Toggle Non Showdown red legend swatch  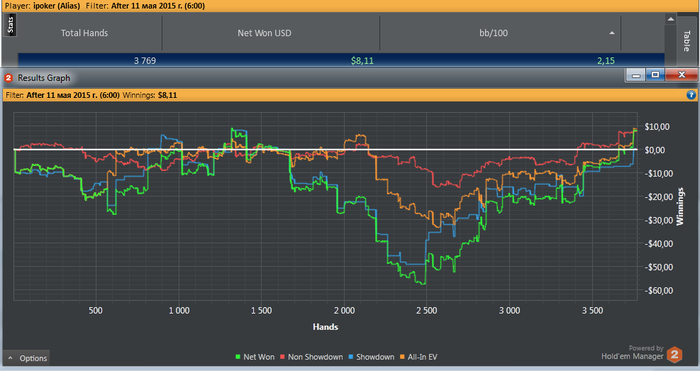point(283,357)
